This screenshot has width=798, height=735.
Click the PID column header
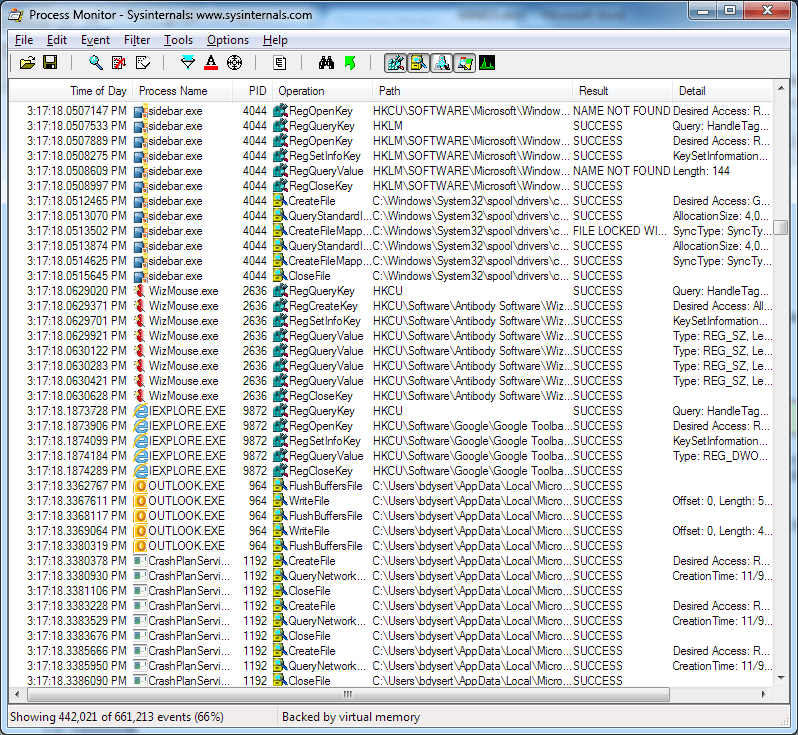pos(252,91)
